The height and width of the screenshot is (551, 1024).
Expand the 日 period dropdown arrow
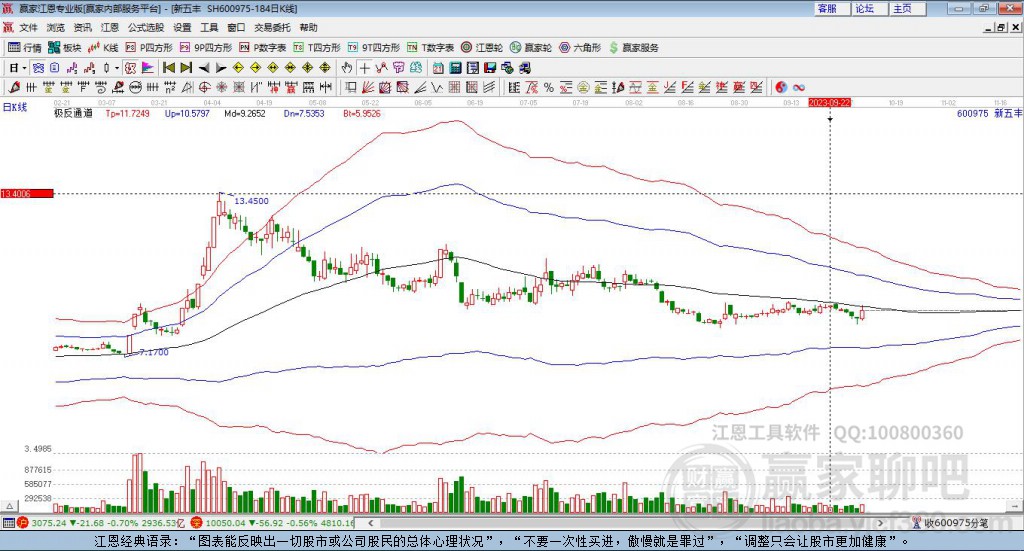click(24, 68)
